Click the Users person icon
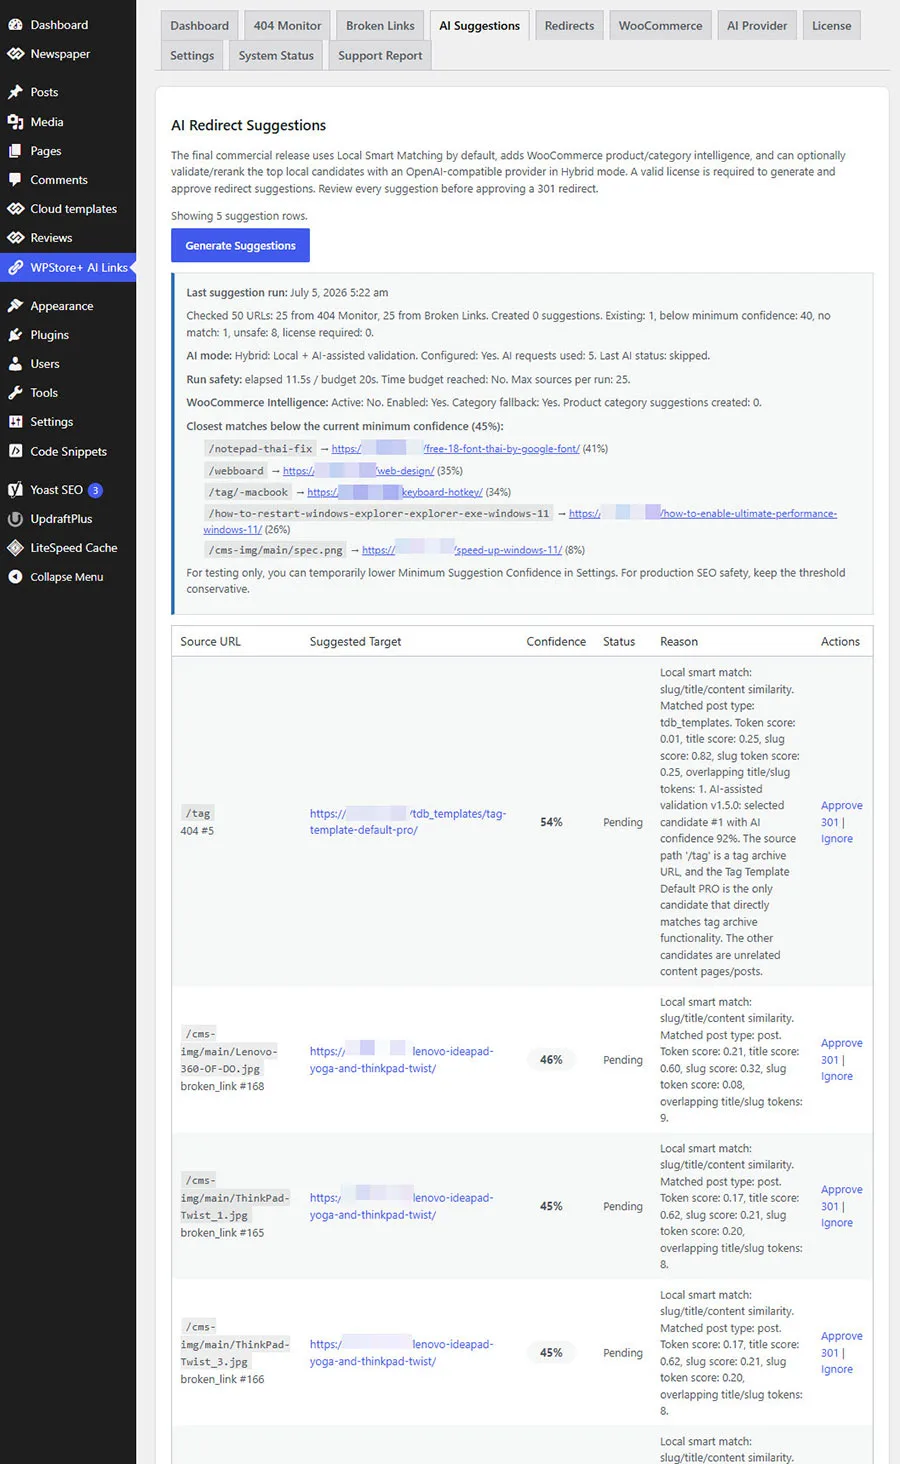 pyautogui.click(x=15, y=364)
